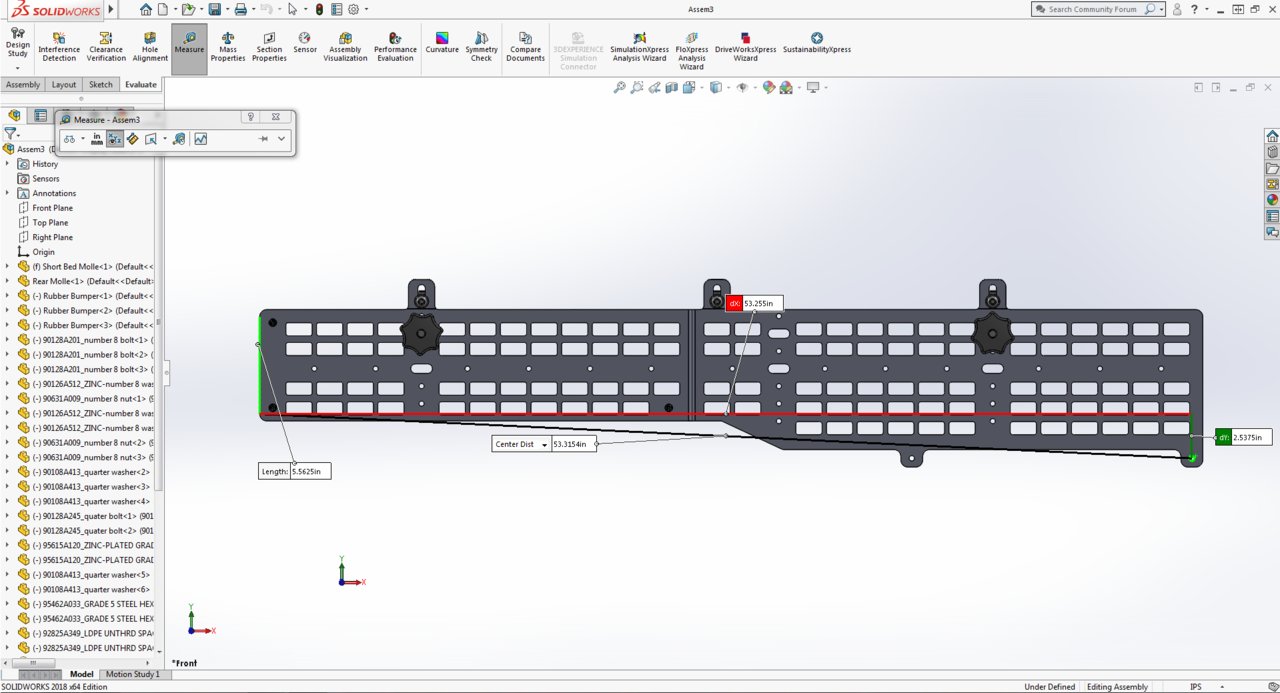
Task: Open Hole Alignment check
Action: click(x=150, y=47)
